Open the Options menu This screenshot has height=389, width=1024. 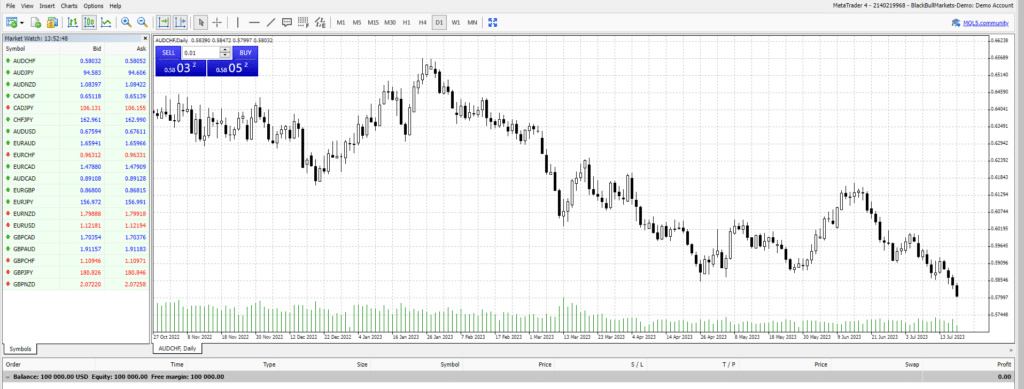click(93, 6)
